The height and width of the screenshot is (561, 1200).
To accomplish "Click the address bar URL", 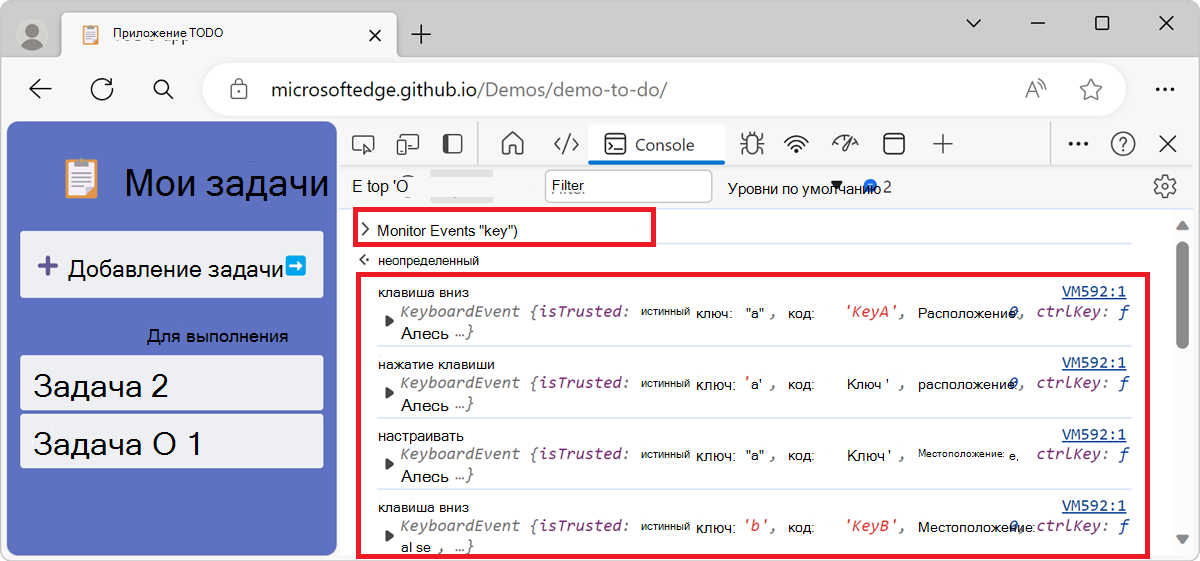I will coord(469,89).
